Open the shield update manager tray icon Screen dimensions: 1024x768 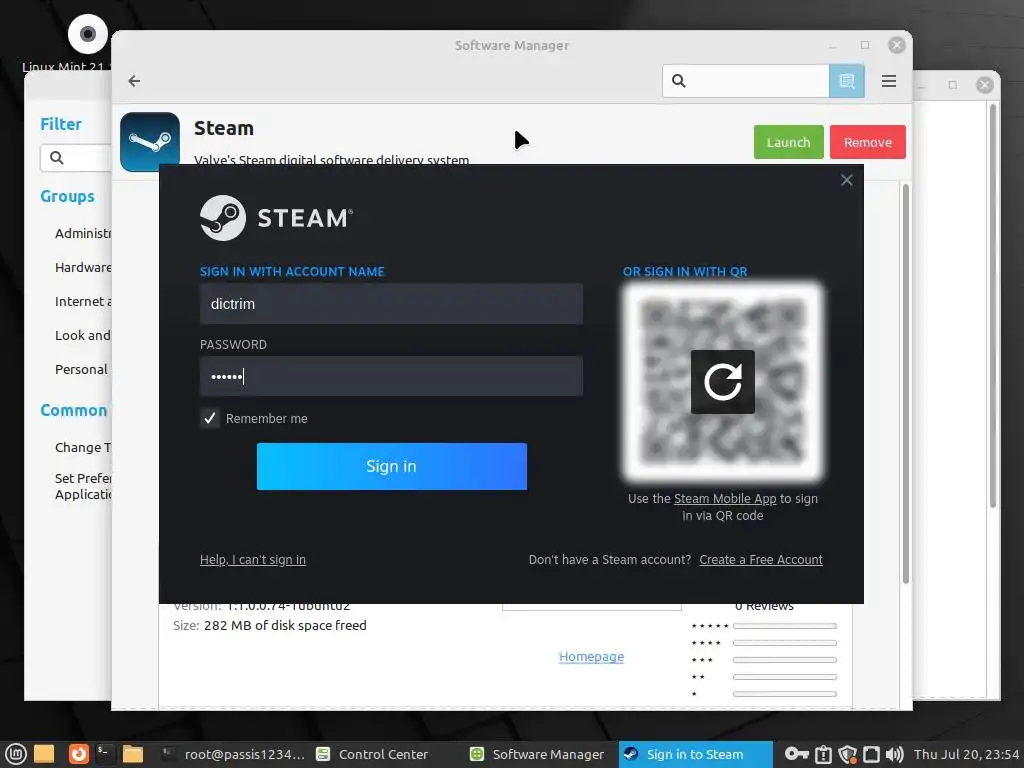pyautogui.click(x=848, y=754)
